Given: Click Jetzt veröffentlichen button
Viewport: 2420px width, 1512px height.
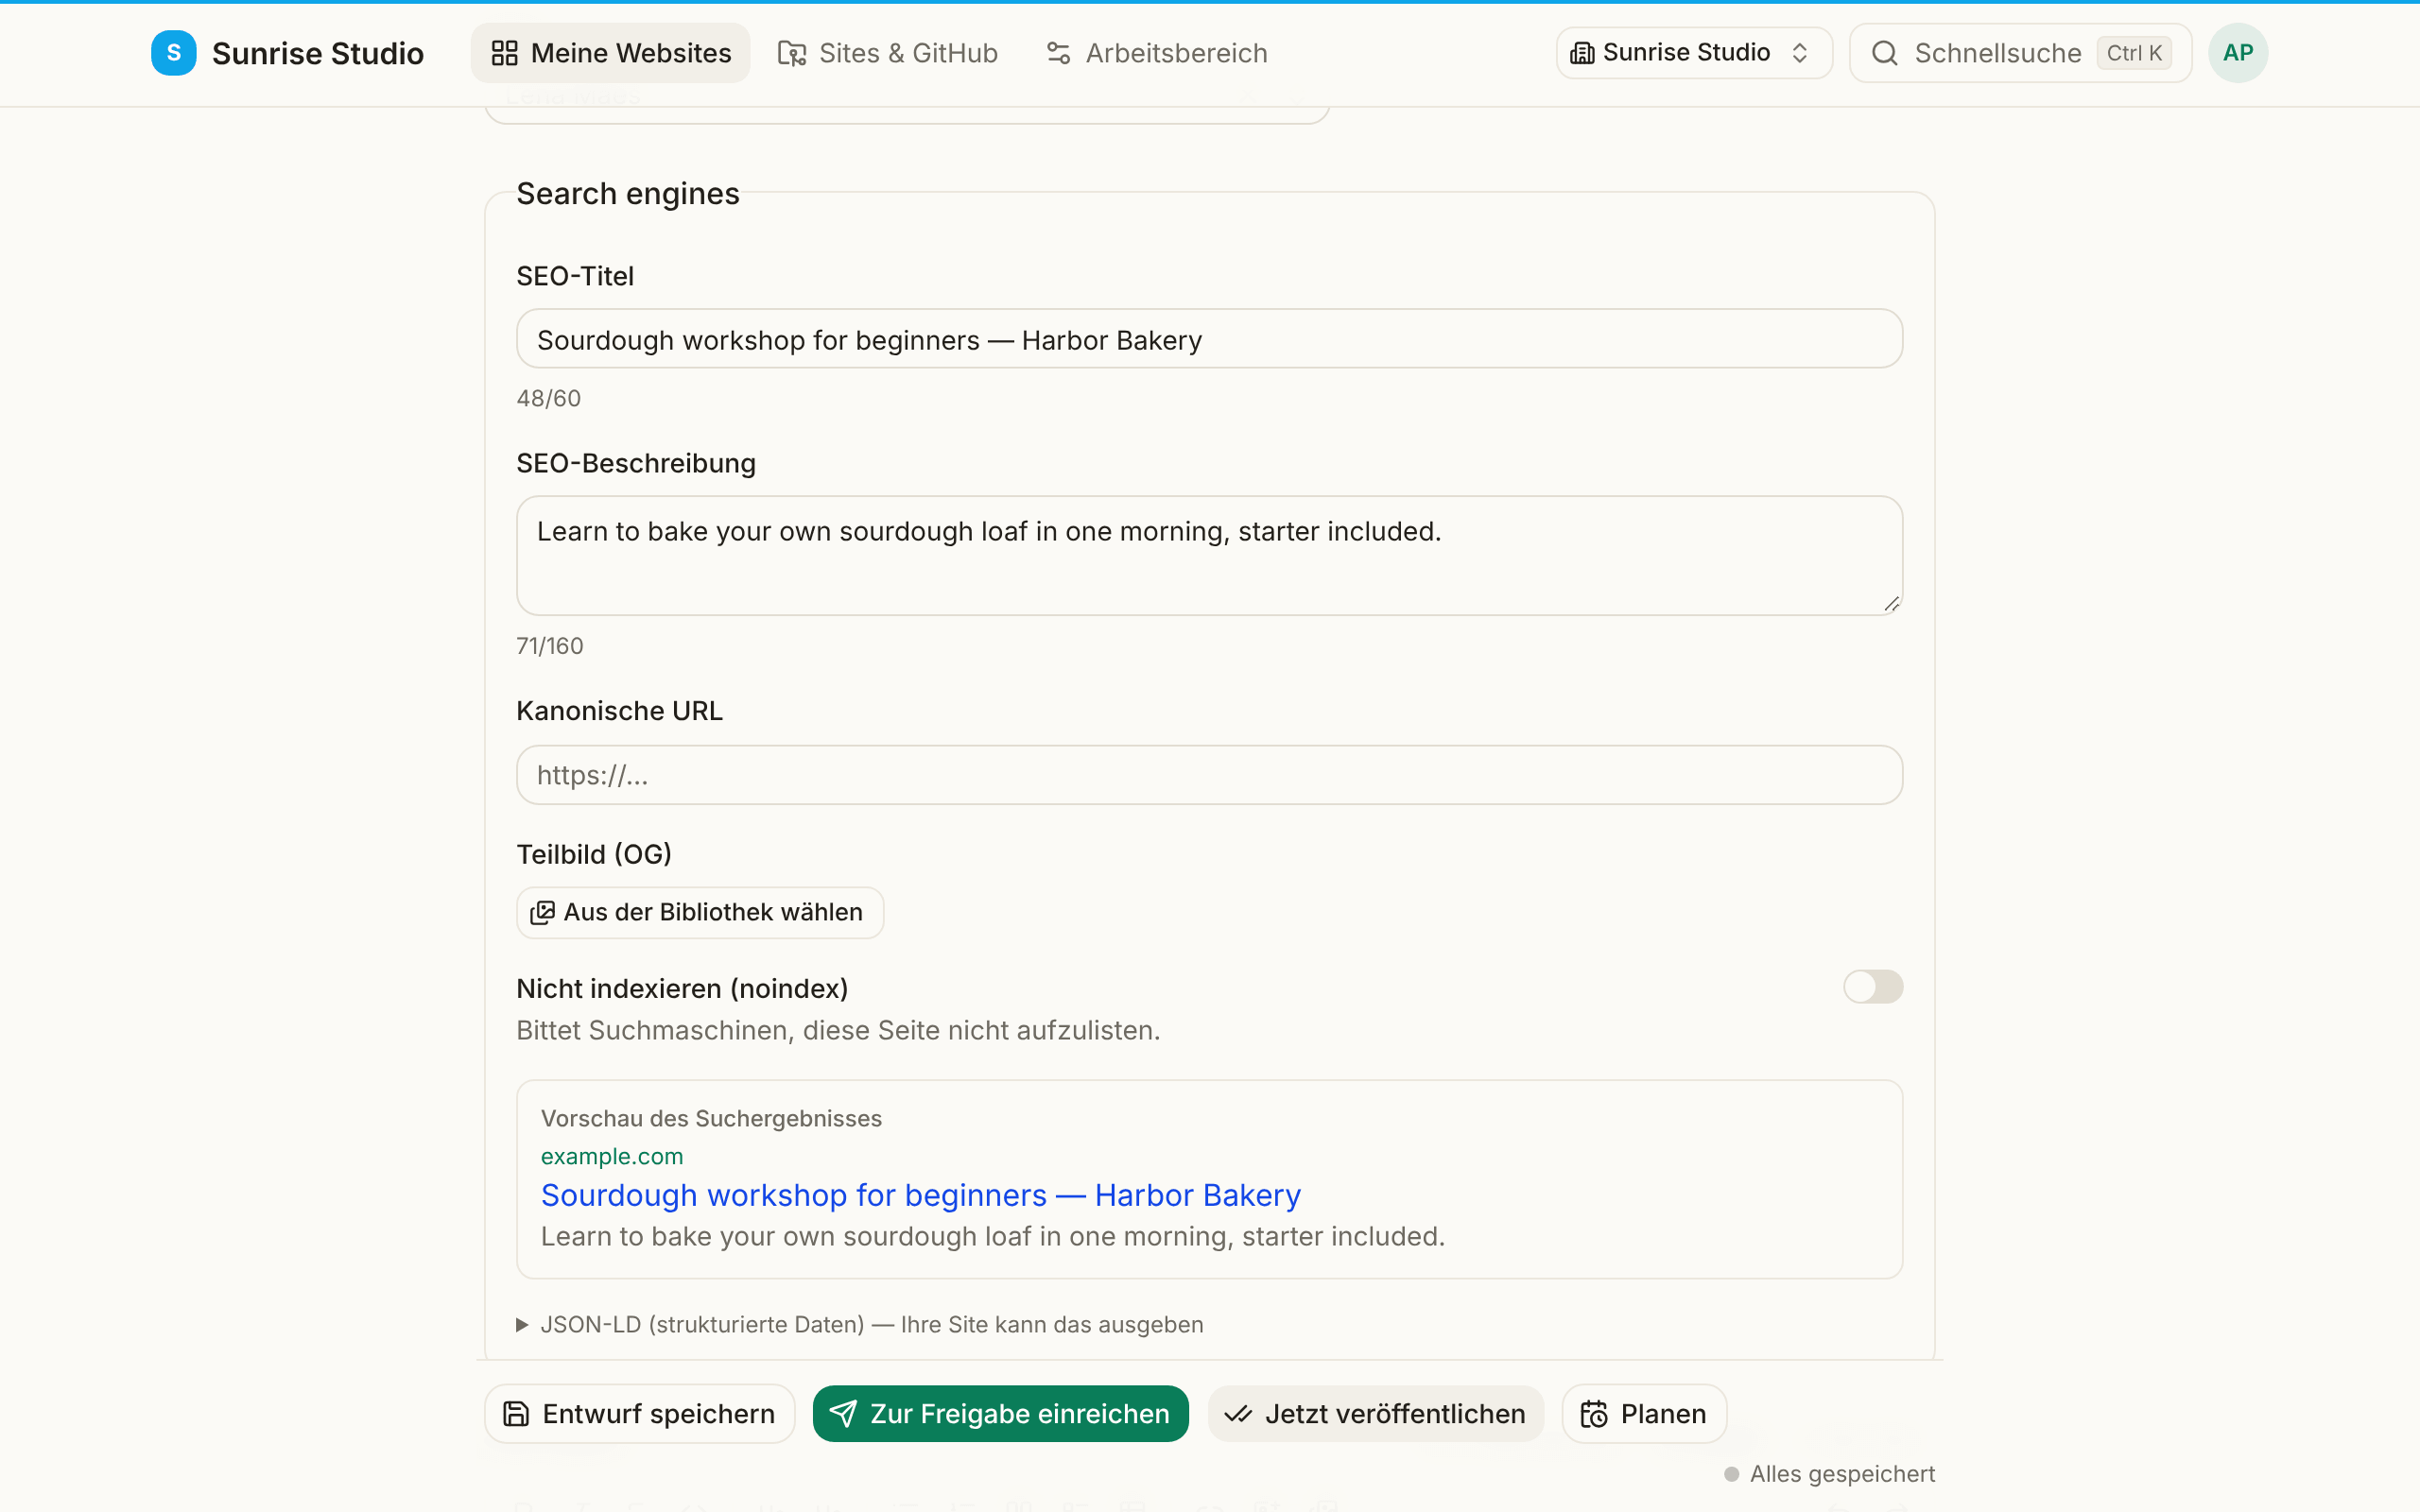Looking at the screenshot, I should (x=1375, y=1414).
